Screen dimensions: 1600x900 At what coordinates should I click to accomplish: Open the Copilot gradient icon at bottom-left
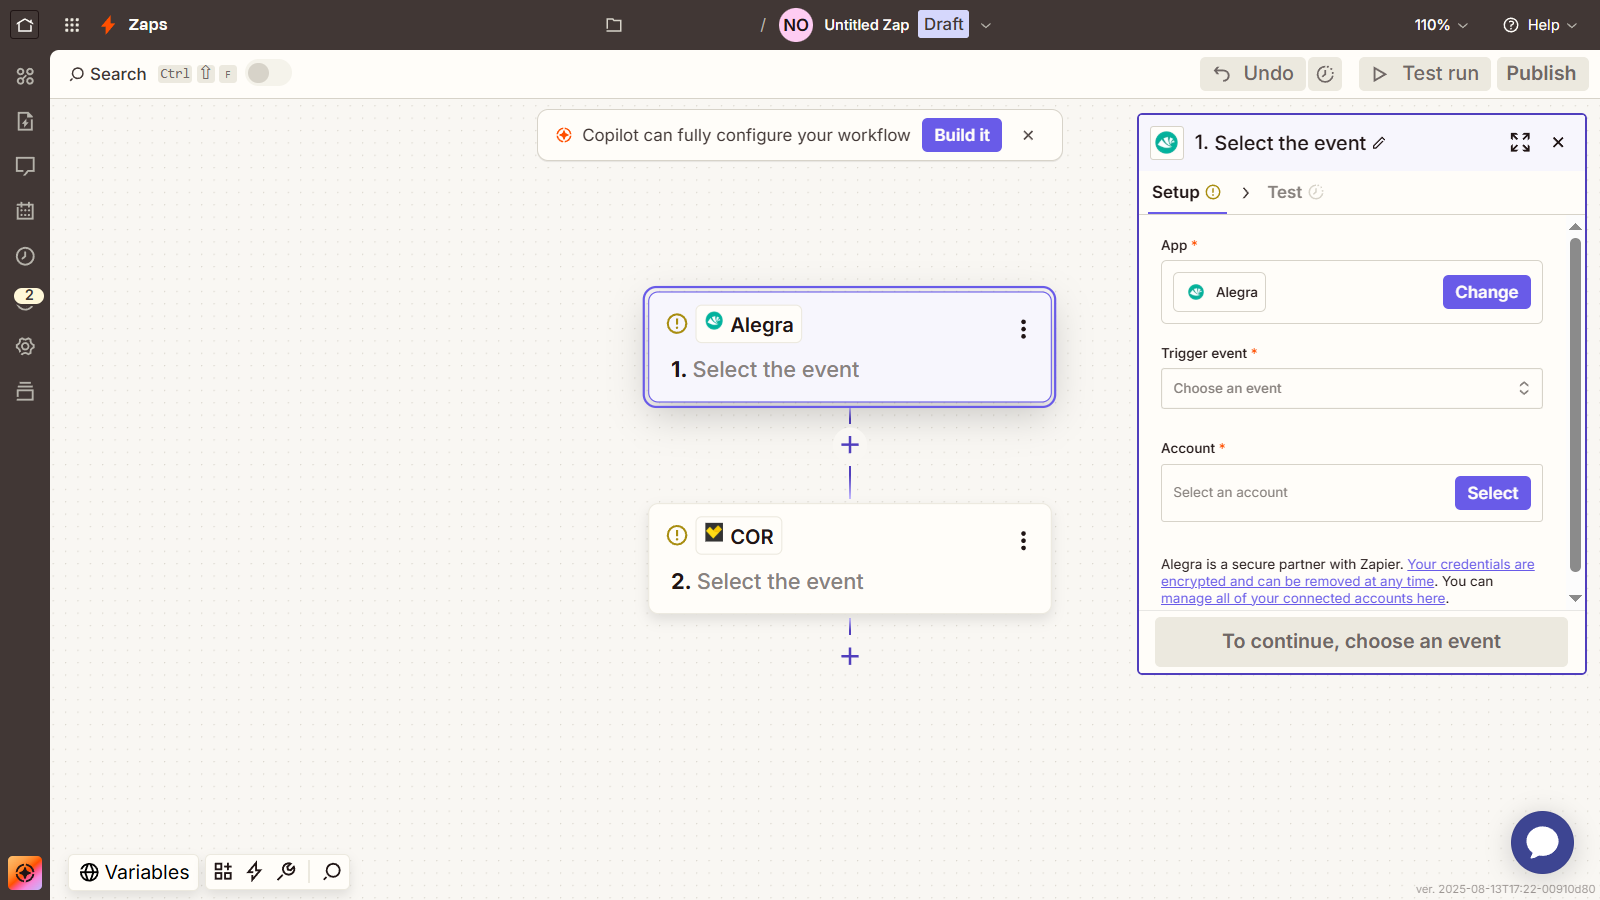click(x=25, y=873)
